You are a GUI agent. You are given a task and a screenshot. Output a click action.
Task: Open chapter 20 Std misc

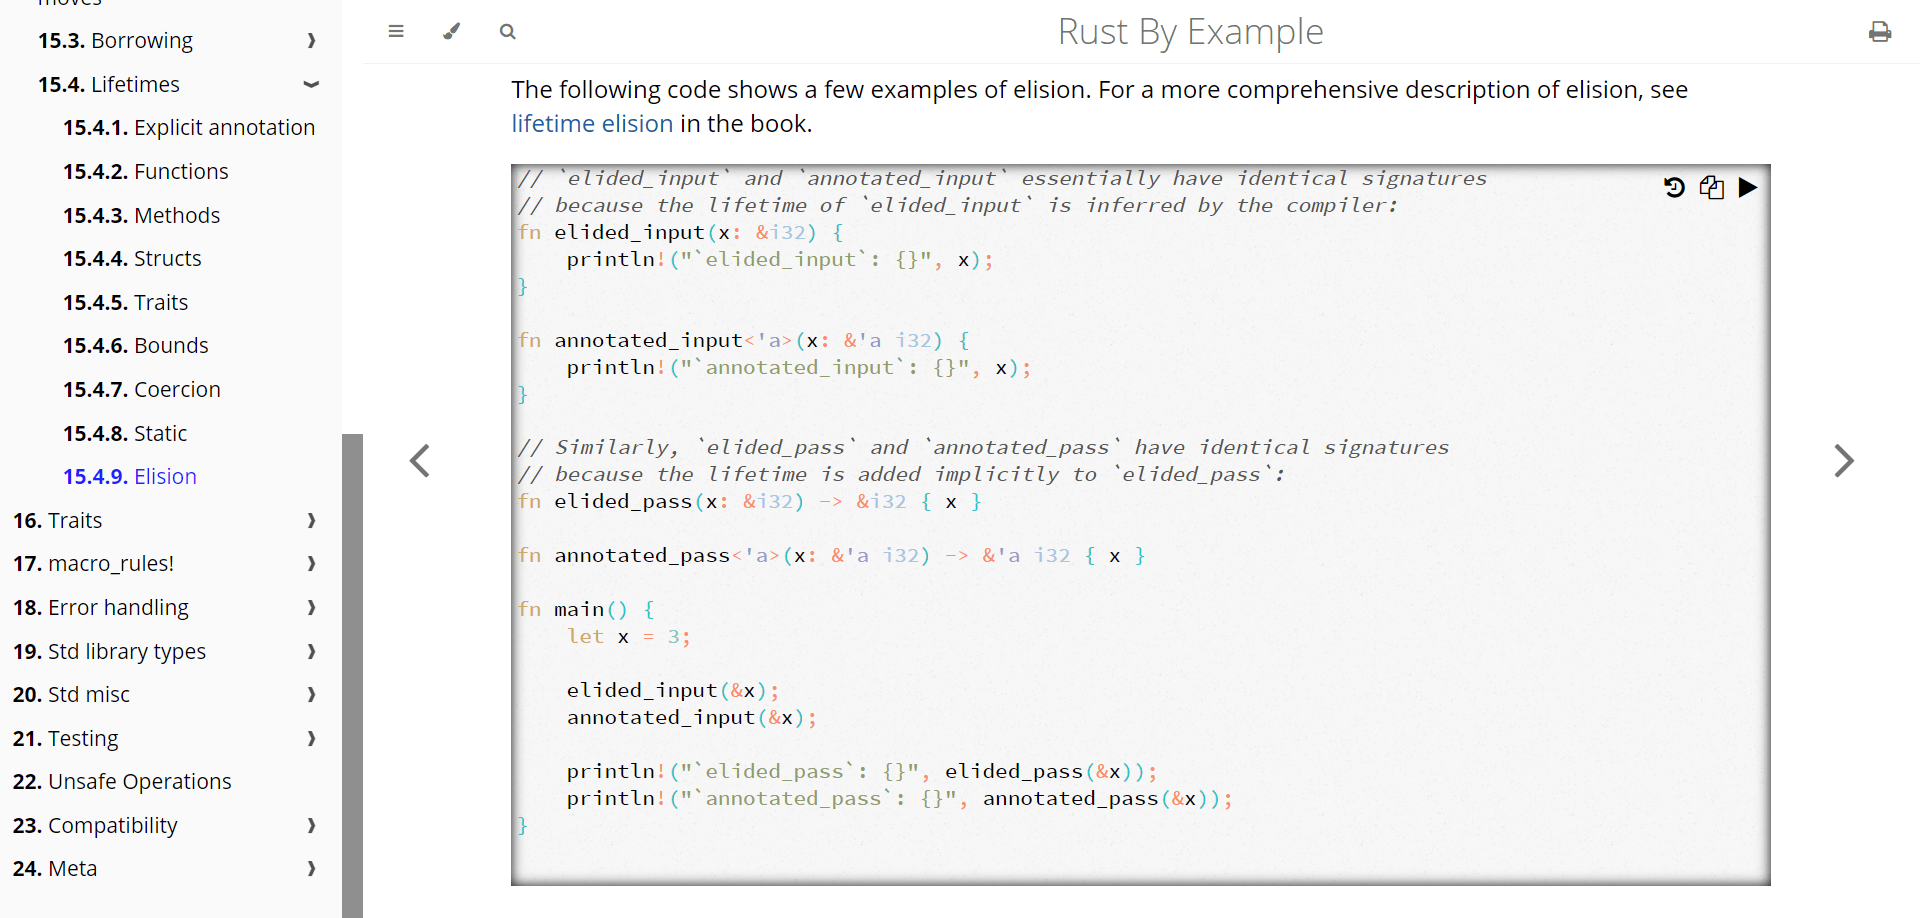[71, 695]
